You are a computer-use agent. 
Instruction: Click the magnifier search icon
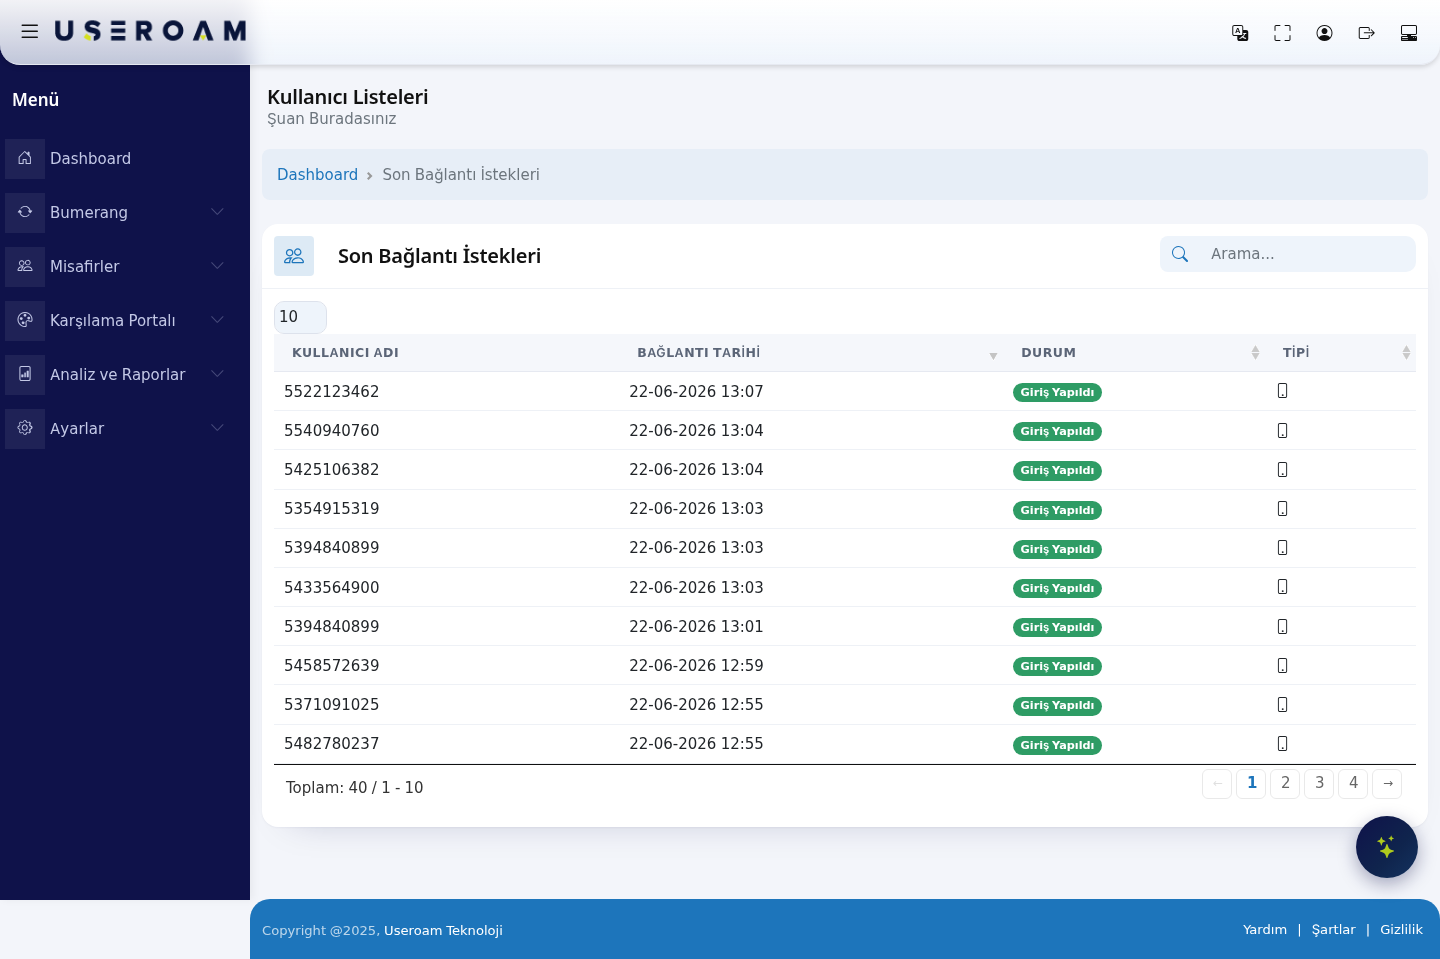click(1180, 254)
